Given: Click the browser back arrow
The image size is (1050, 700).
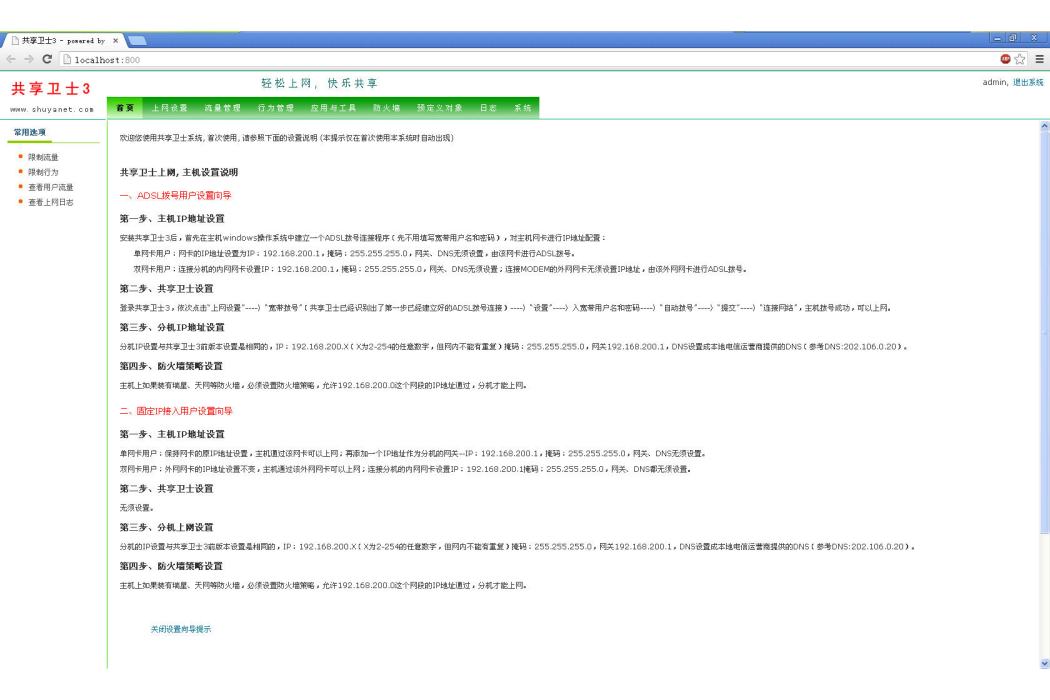Looking at the screenshot, I should tap(11, 59).
